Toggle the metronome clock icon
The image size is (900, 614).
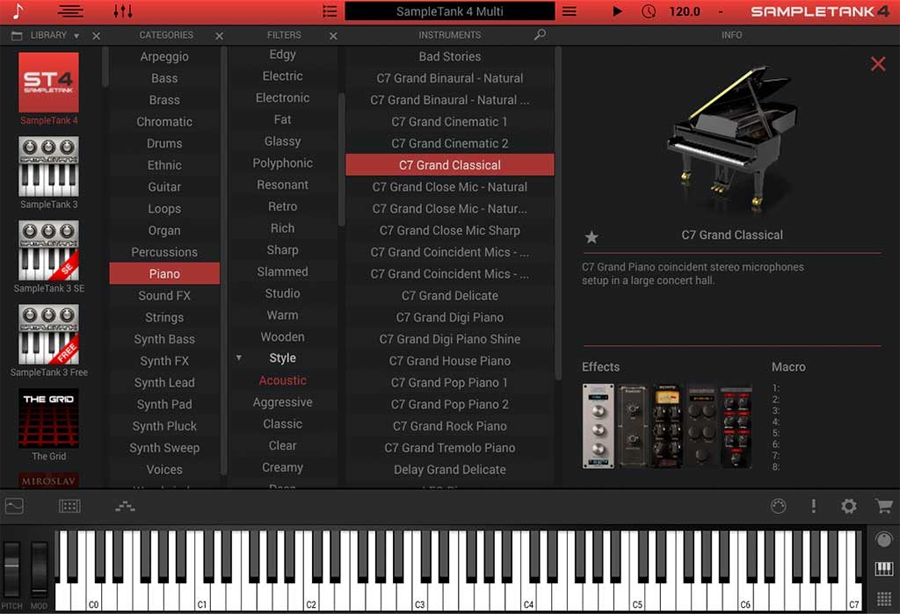coord(649,11)
